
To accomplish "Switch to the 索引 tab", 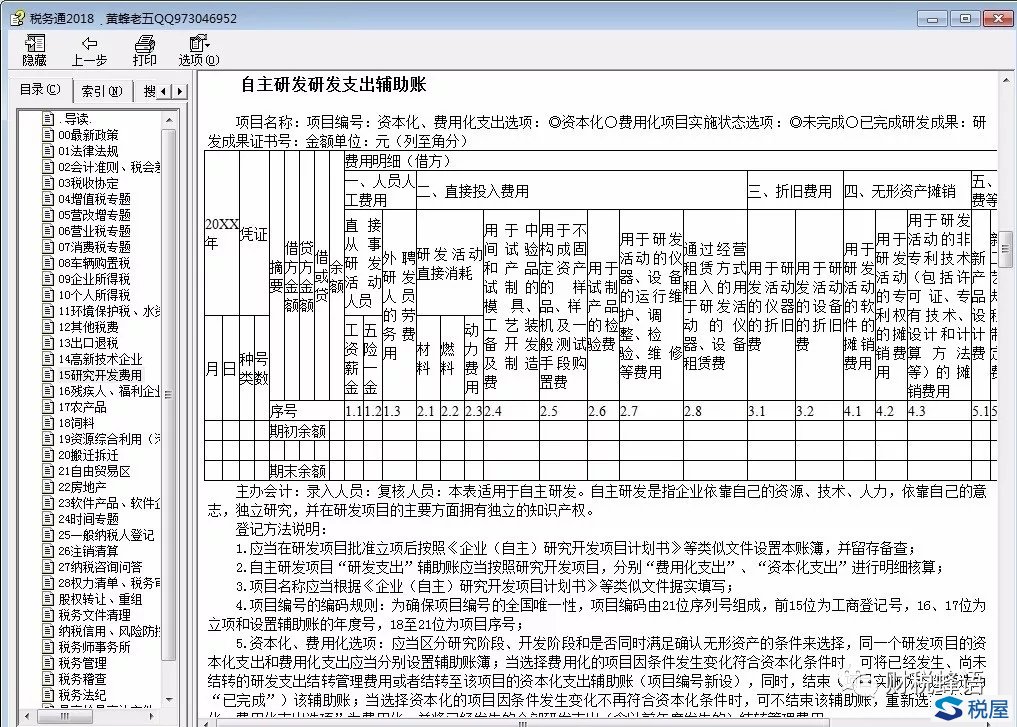I will 102,91.
